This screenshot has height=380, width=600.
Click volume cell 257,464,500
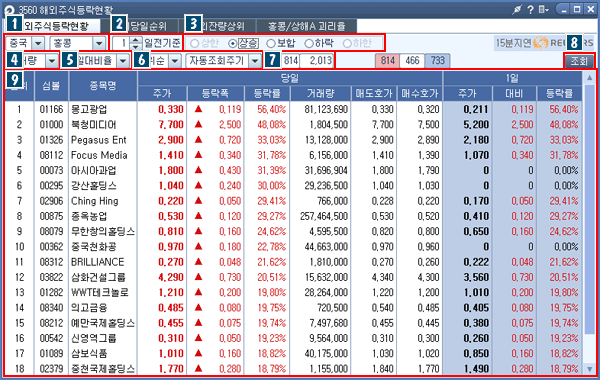(x=324, y=216)
